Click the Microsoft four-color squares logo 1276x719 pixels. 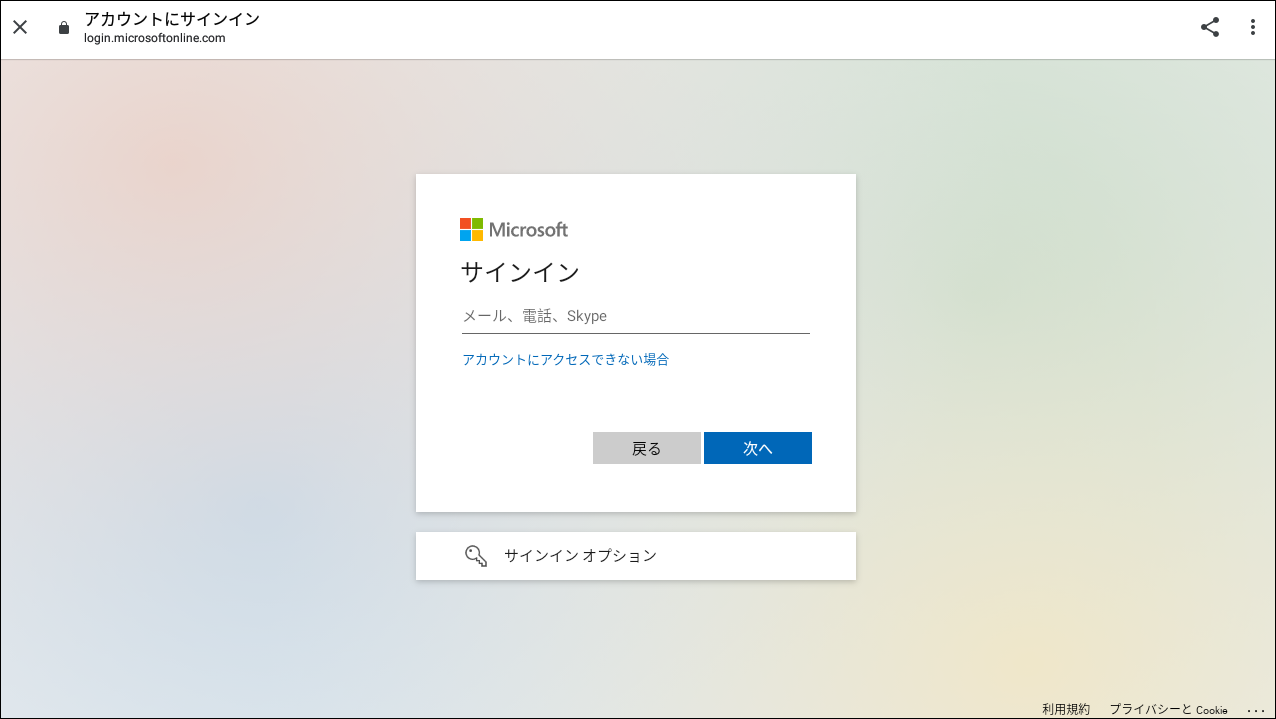[x=471, y=230]
